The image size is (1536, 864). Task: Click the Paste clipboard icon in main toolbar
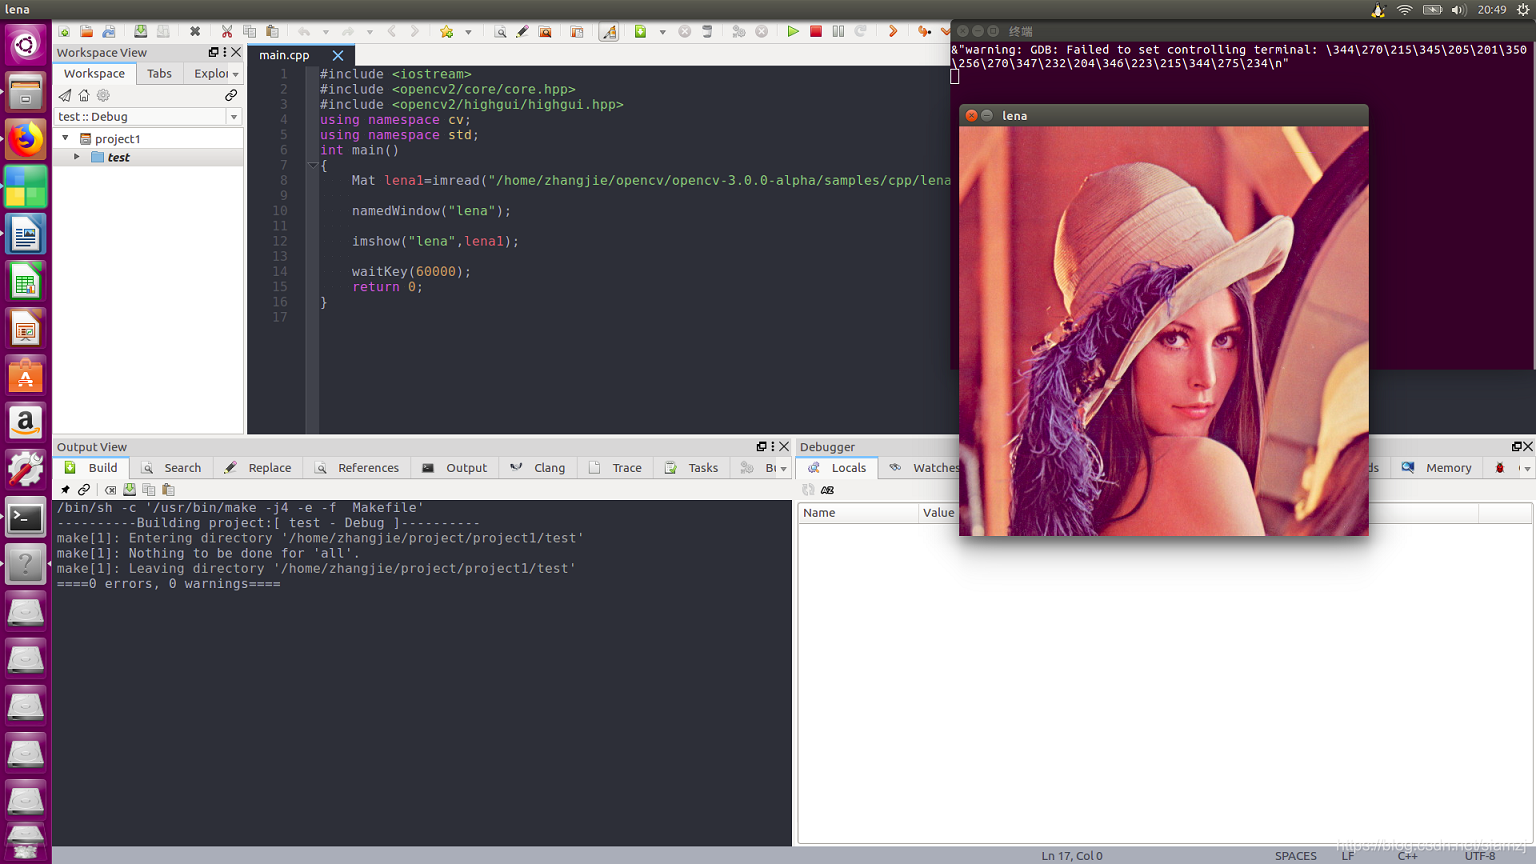coord(272,32)
